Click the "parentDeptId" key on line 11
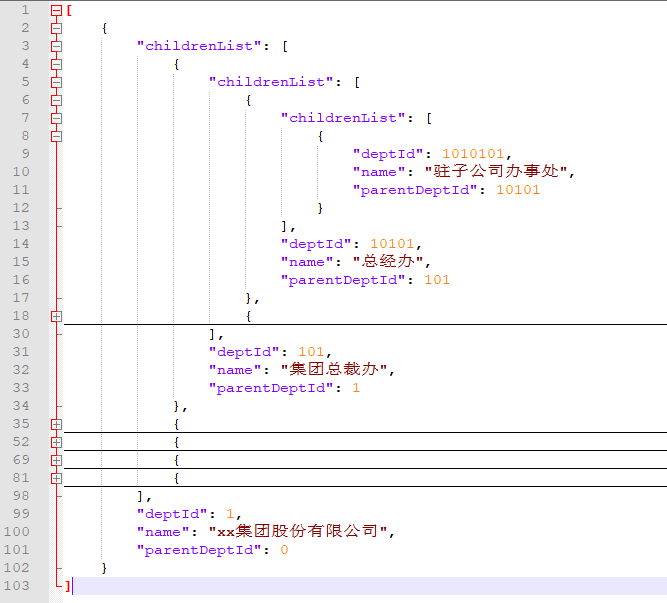 (x=415, y=190)
